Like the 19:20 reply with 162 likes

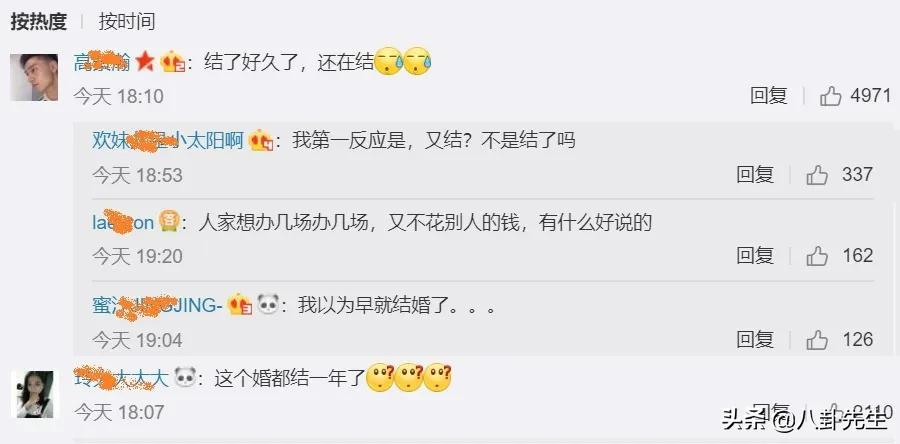click(817, 256)
